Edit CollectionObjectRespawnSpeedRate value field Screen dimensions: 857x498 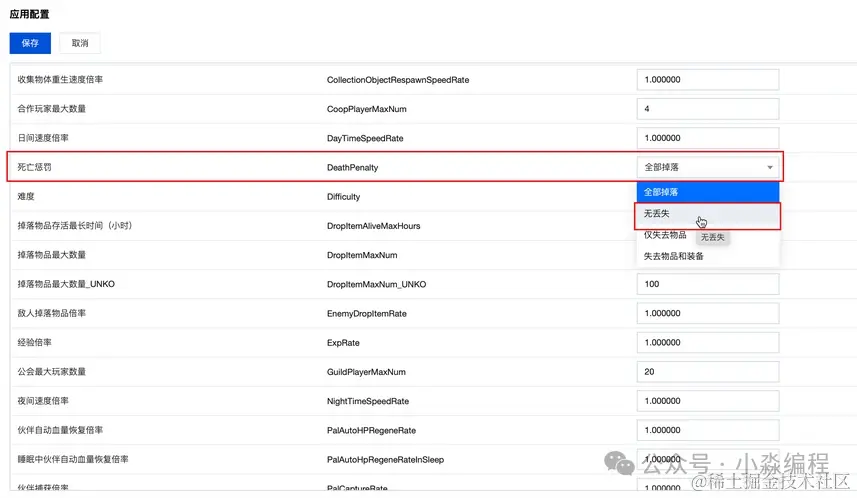point(708,80)
